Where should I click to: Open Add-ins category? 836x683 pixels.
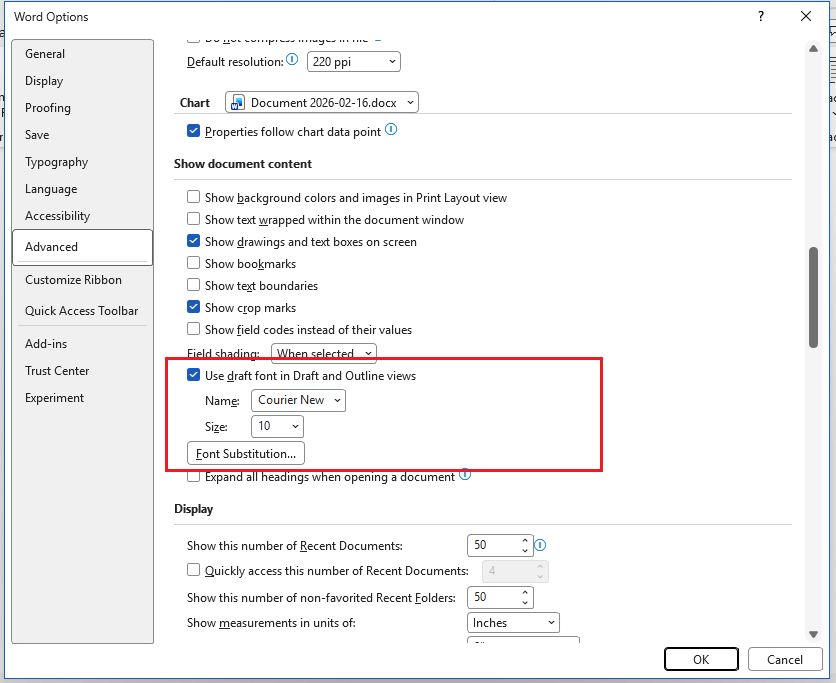coord(82,344)
